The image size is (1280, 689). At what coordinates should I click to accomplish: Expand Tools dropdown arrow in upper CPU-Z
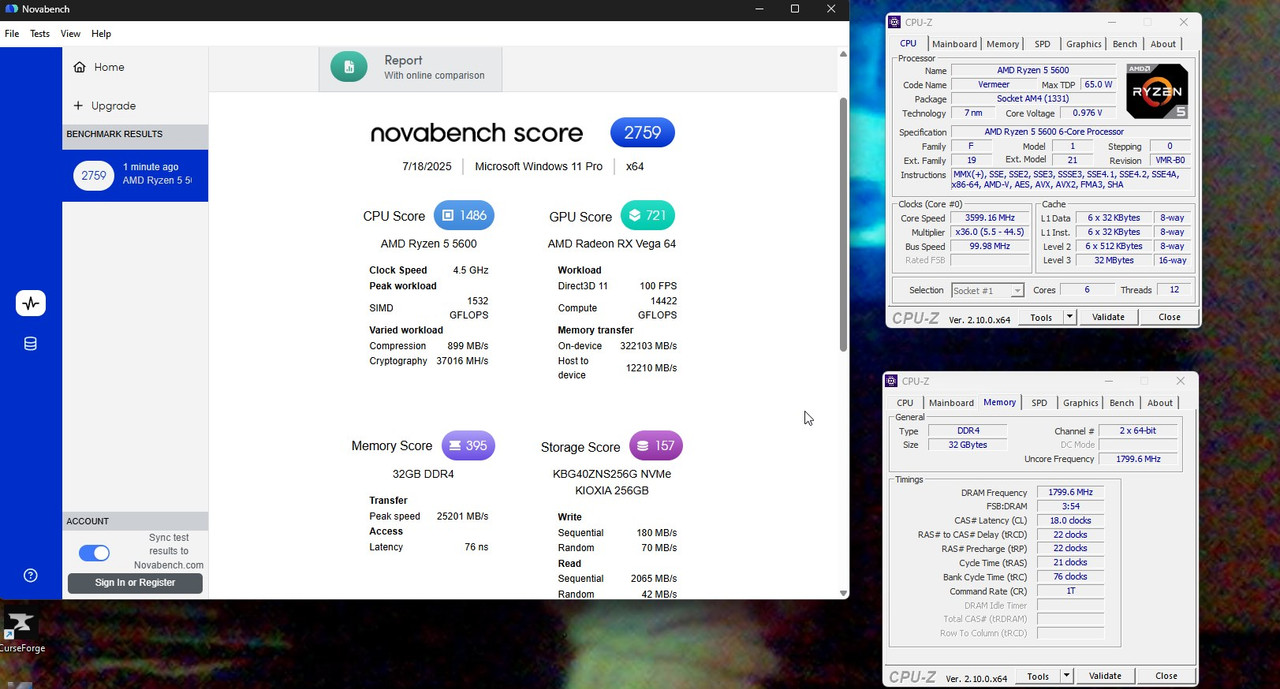1069,317
